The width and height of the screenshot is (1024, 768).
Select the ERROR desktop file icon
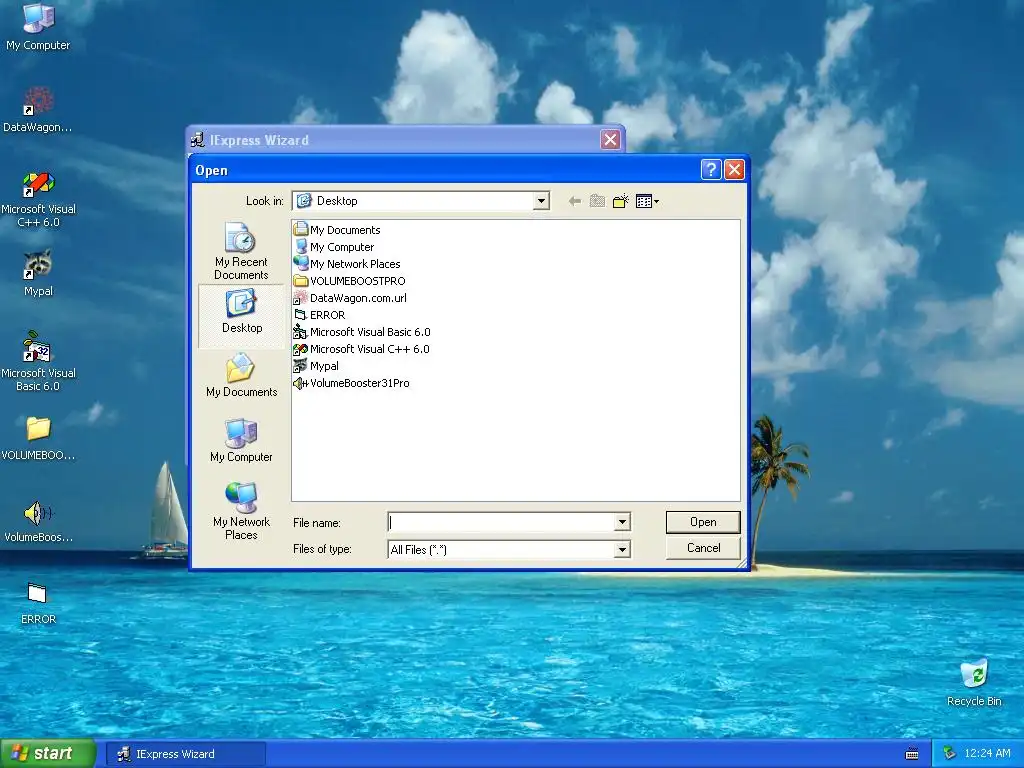[38, 603]
